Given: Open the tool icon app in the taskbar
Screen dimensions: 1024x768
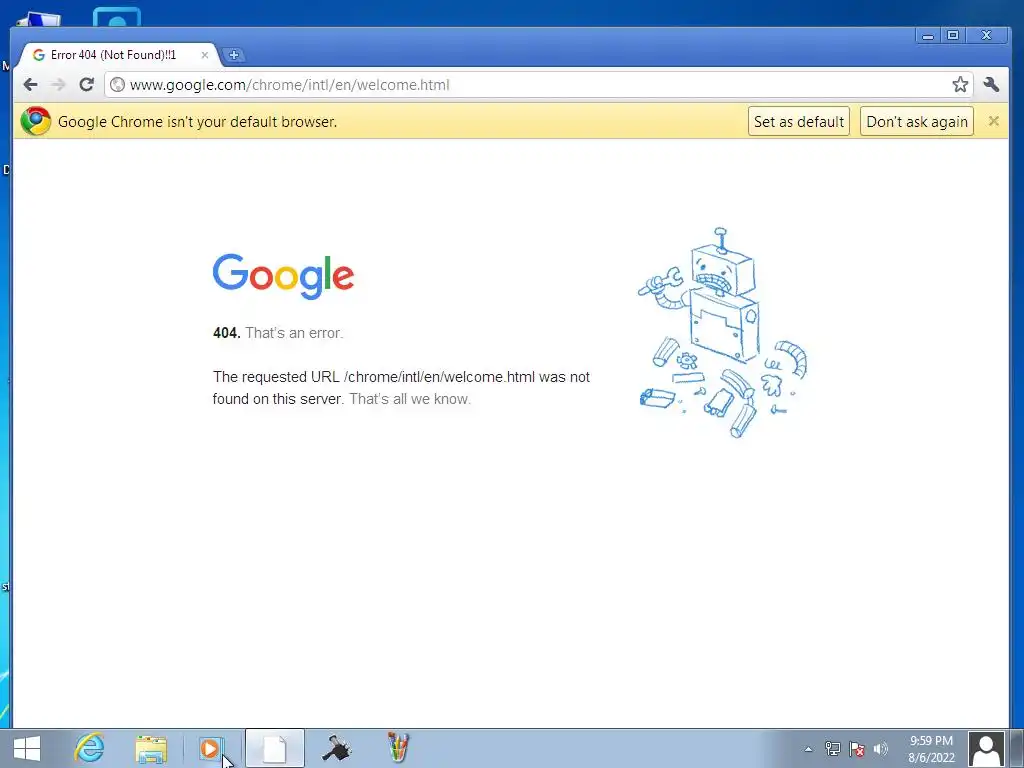Looking at the screenshot, I should click(x=337, y=748).
